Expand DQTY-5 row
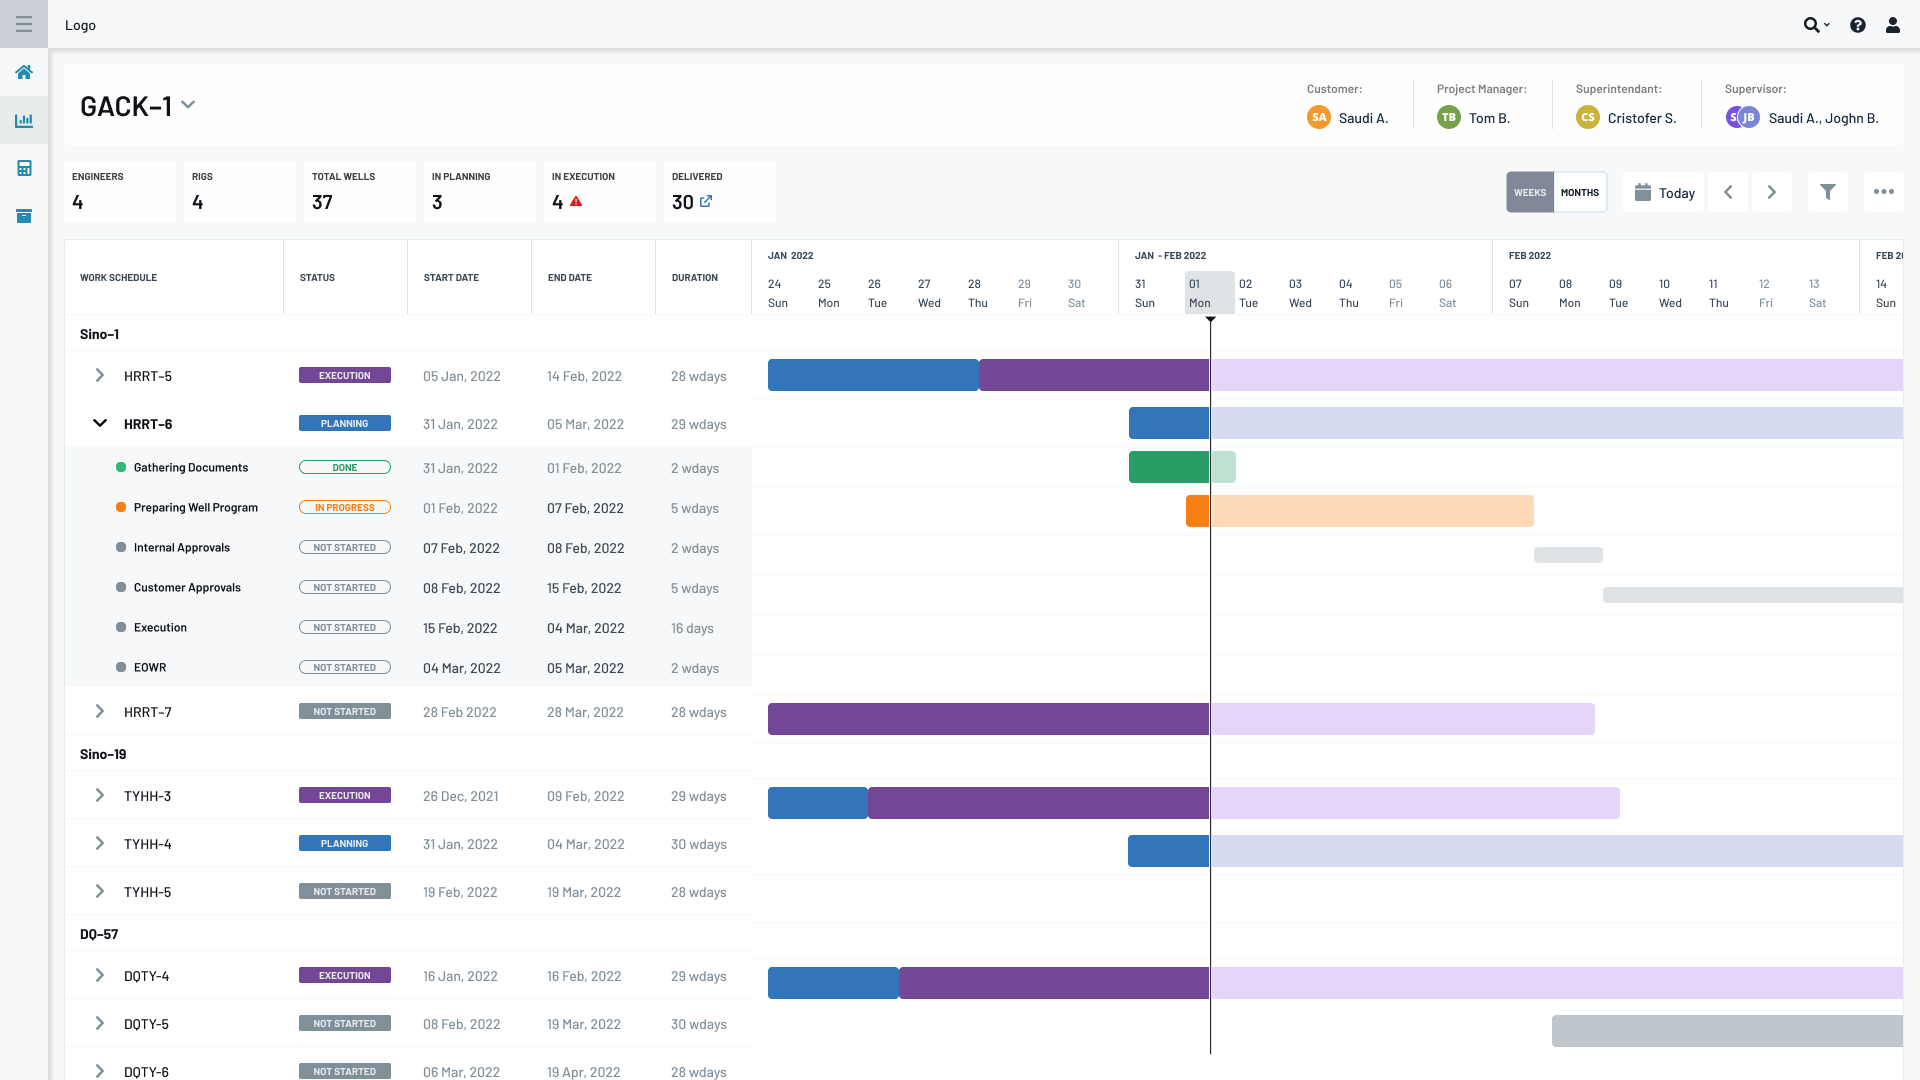Image resolution: width=1920 pixels, height=1080 pixels. [x=99, y=1023]
